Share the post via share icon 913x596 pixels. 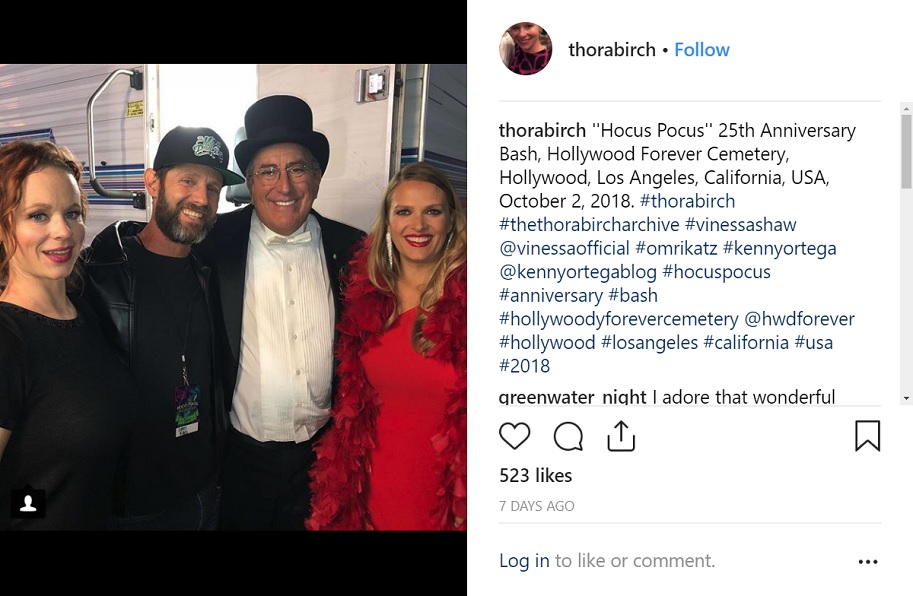[x=621, y=436]
